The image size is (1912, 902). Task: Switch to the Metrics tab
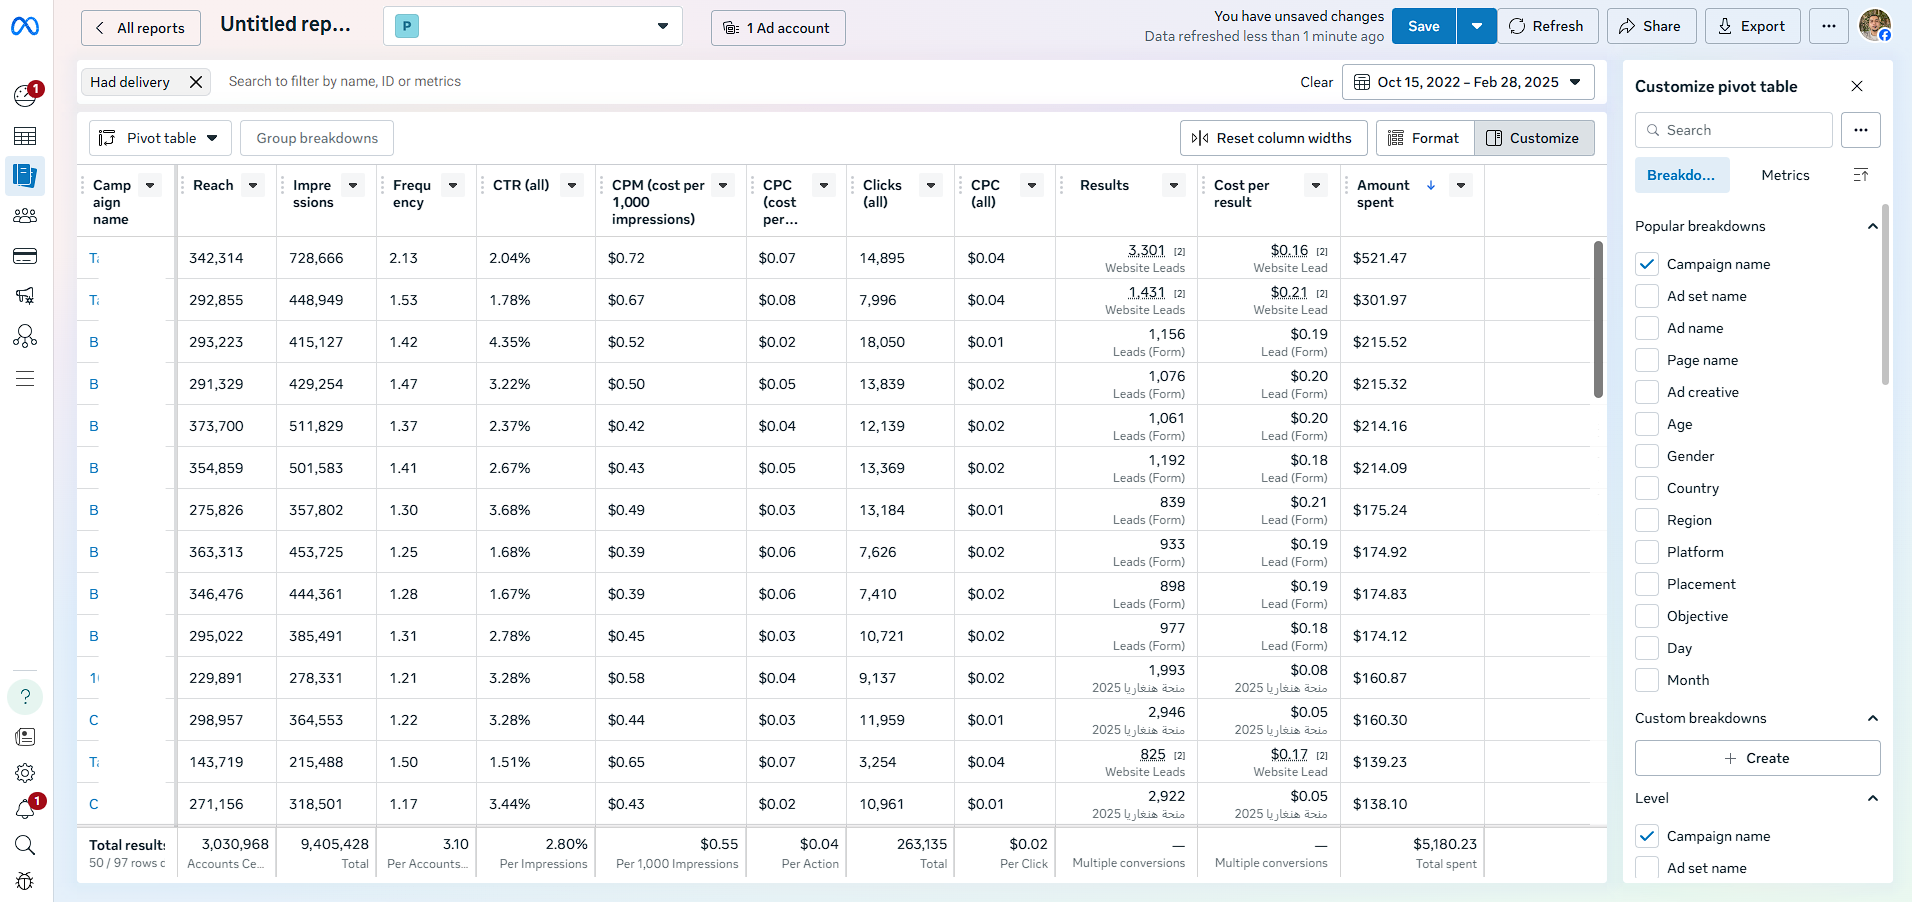[x=1785, y=175]
